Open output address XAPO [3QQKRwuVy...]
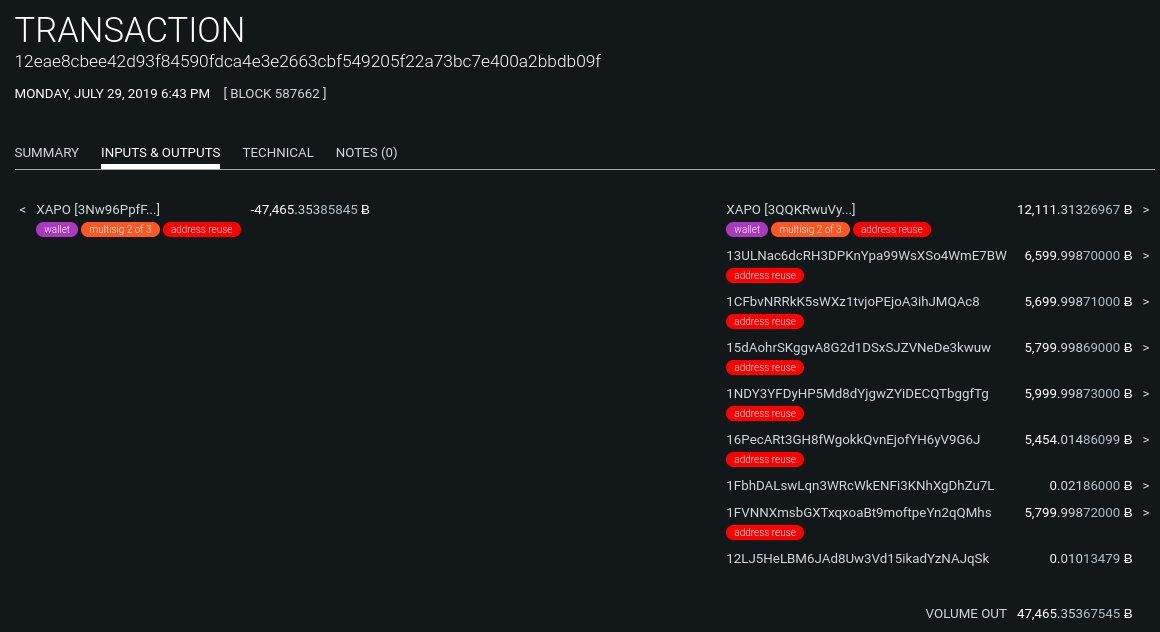Screen dimensions: 1160x632 click(791, 209)
